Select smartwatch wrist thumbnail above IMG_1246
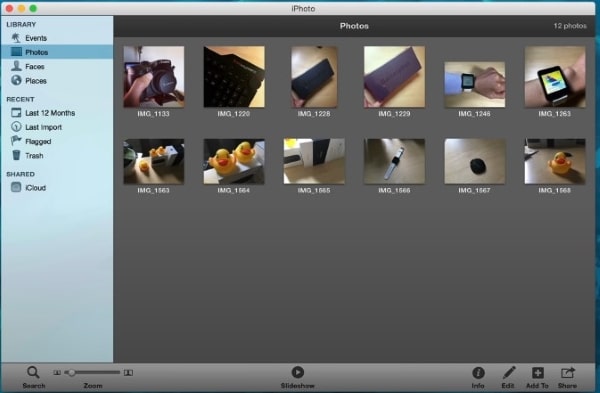 474,84
